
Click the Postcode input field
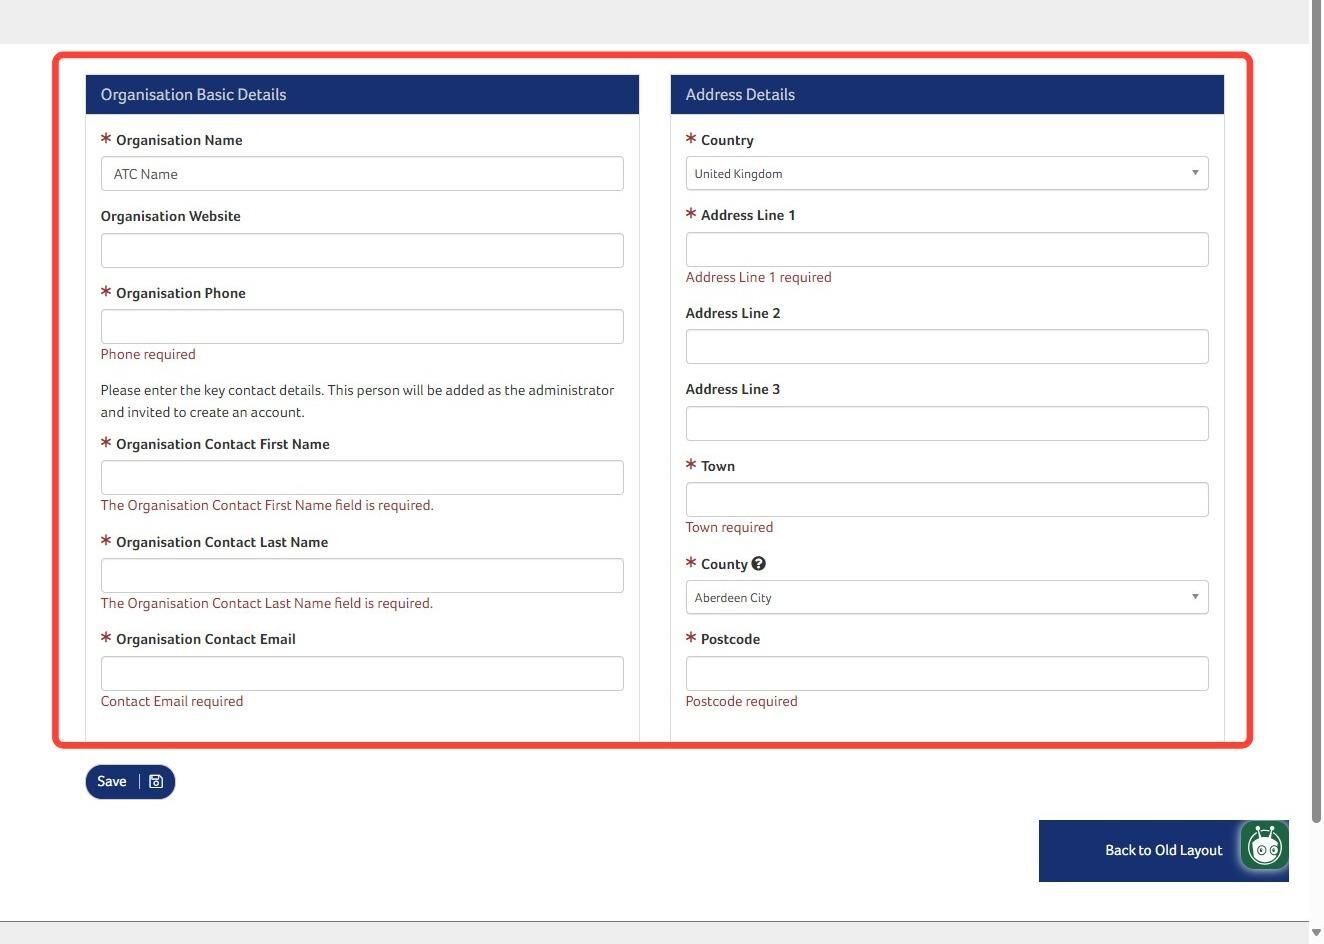tap(946, 673)
